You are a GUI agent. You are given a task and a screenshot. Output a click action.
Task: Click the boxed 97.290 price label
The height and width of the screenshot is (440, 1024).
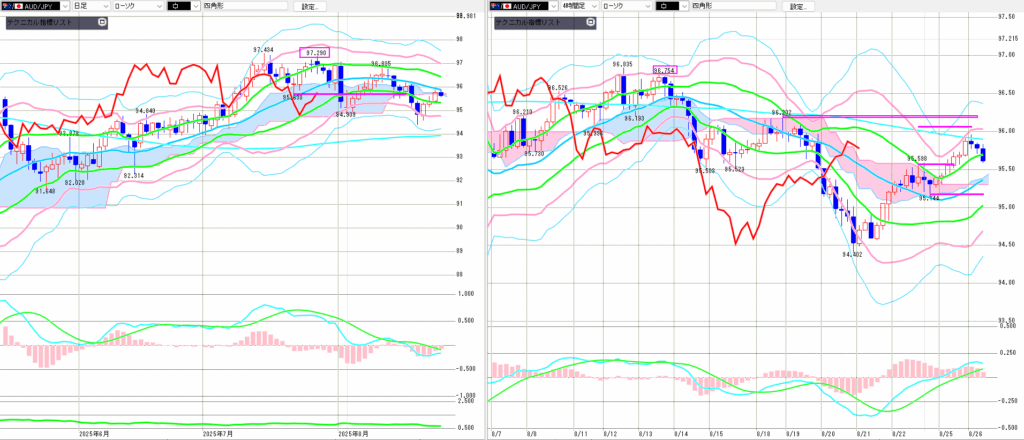click(314, 52)
